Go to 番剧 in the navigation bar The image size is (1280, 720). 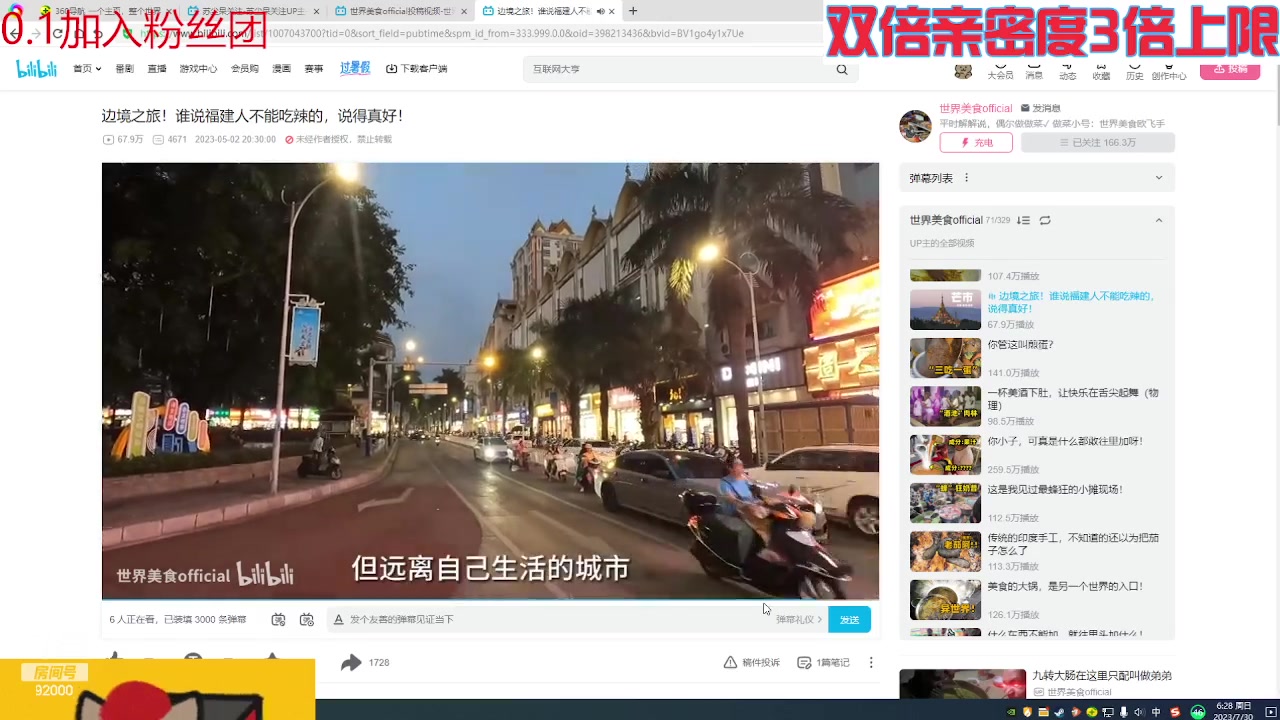(124, 69)
